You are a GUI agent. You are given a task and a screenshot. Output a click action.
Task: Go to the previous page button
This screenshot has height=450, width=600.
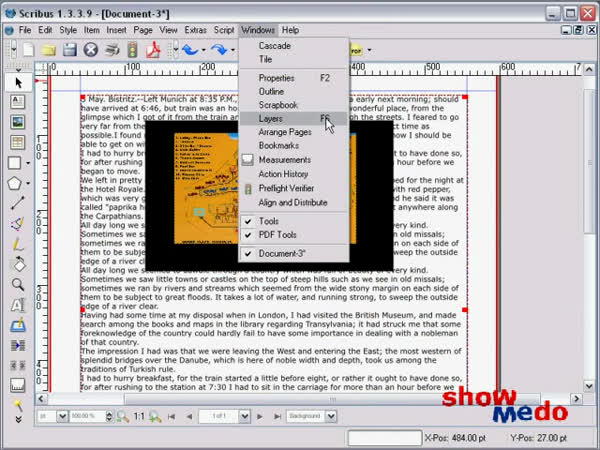coord(189,416)
